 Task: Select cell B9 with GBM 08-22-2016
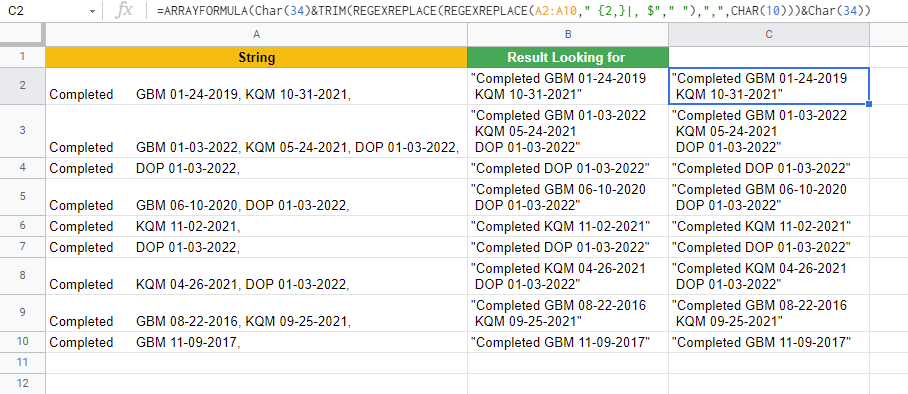click(x=568, y=313)
